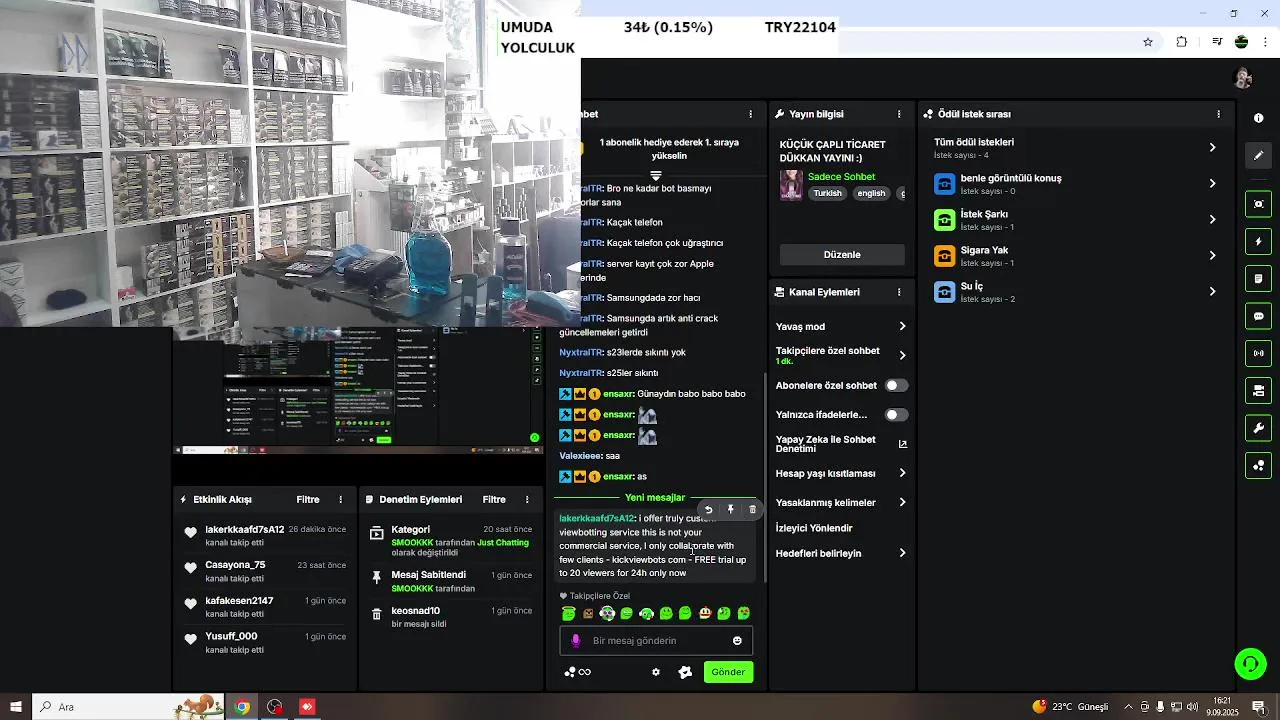Select Casayona_75 follow activity entry
This screenshot has height=720, width=1280.
tap(263, 571)
